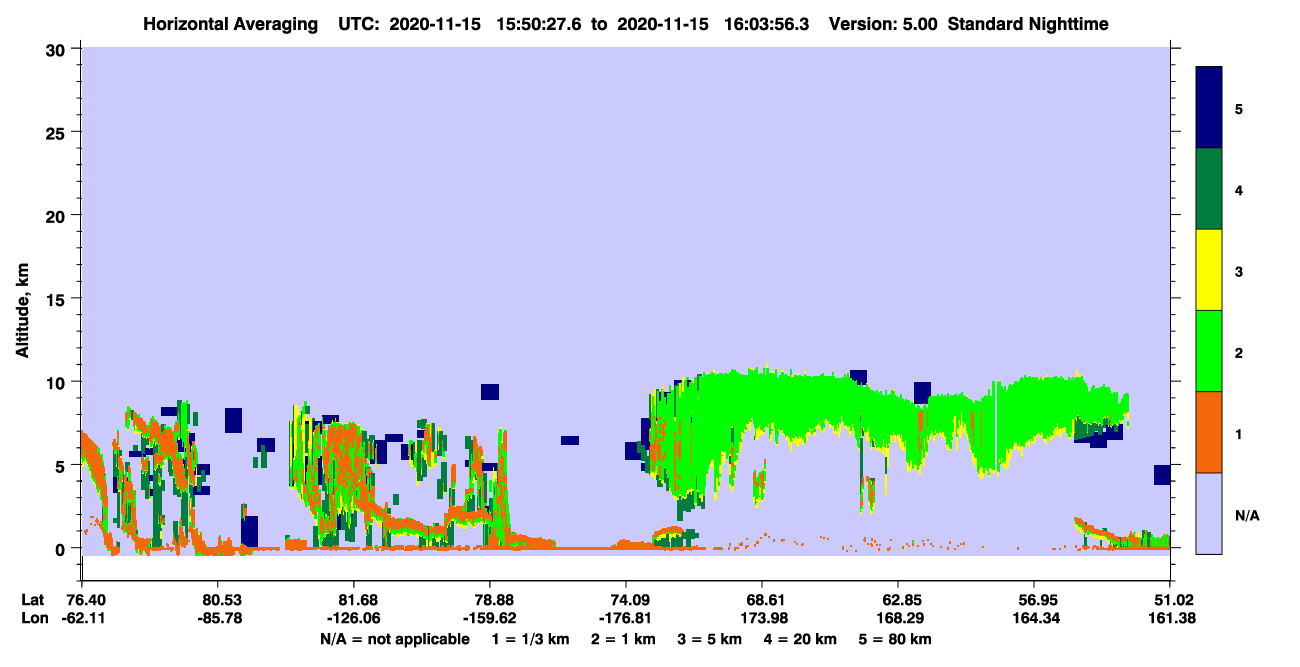
Task: Click the orange color bar segment 1
Action: tap(1209, 432)
